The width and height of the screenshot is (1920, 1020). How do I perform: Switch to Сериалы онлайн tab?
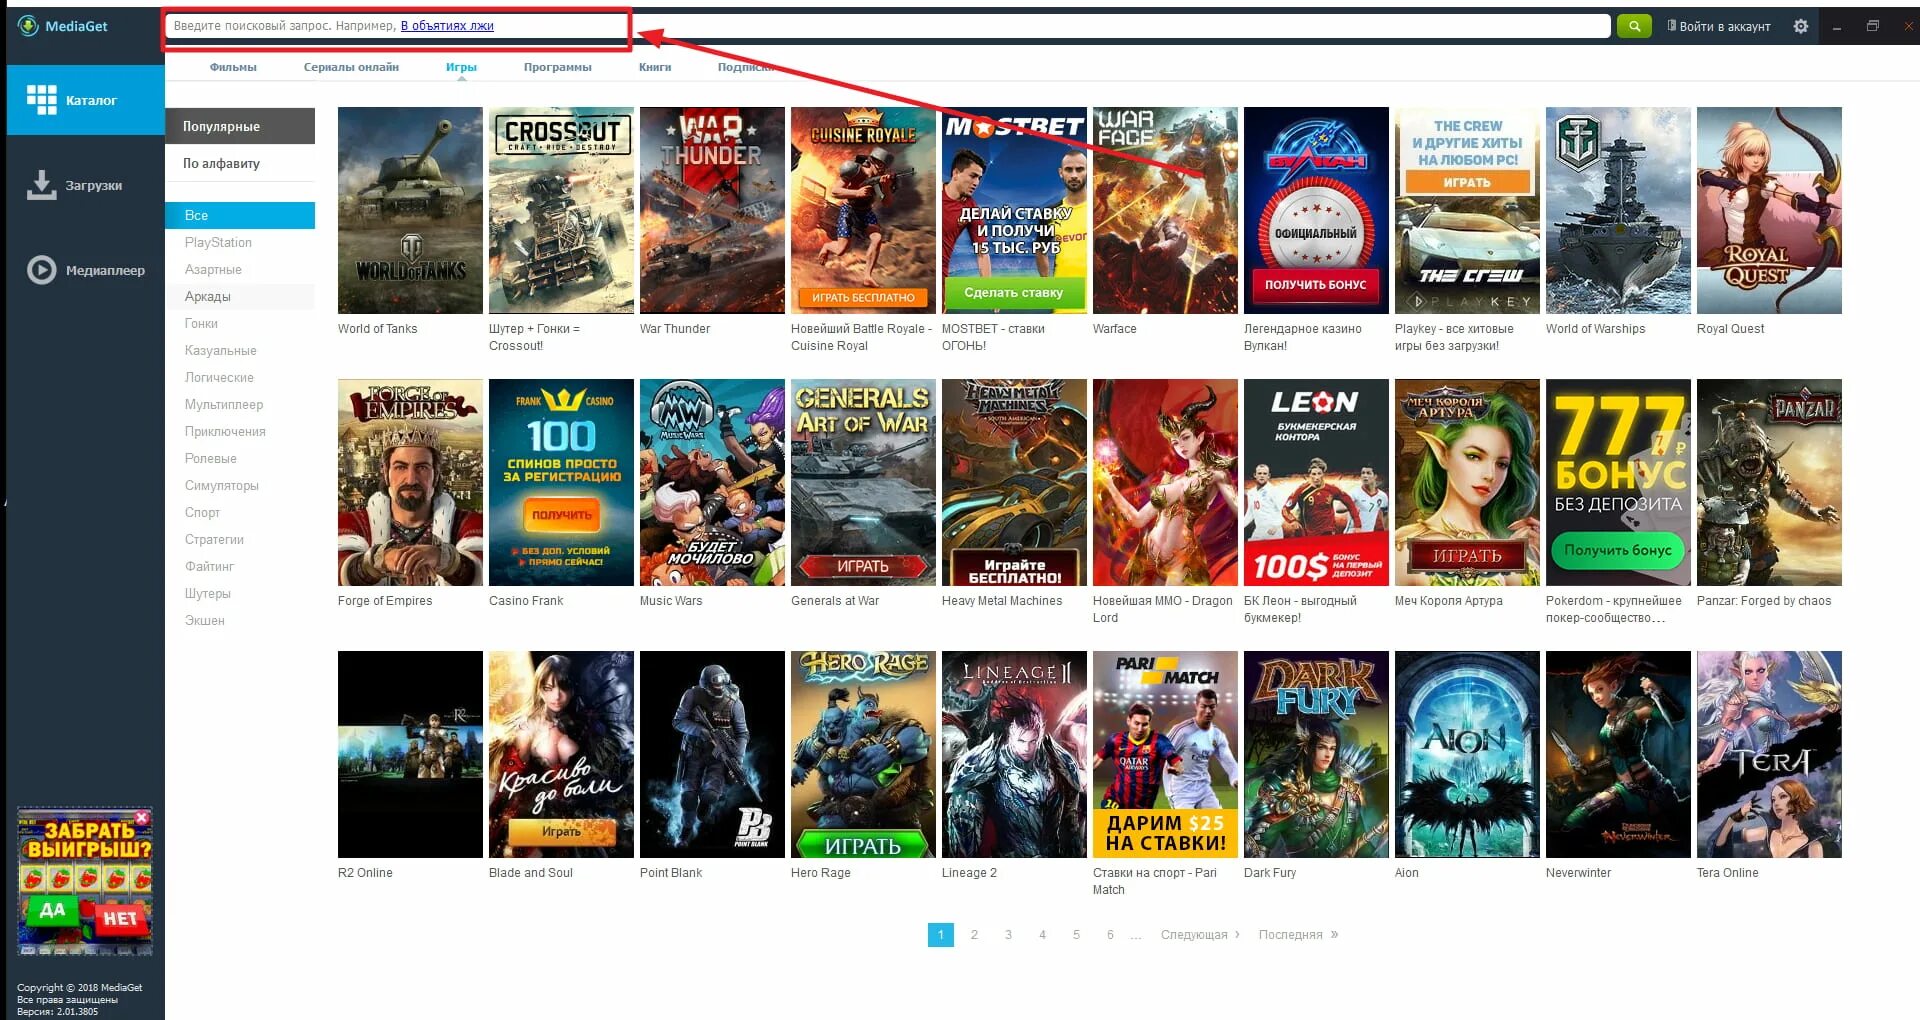351,67
